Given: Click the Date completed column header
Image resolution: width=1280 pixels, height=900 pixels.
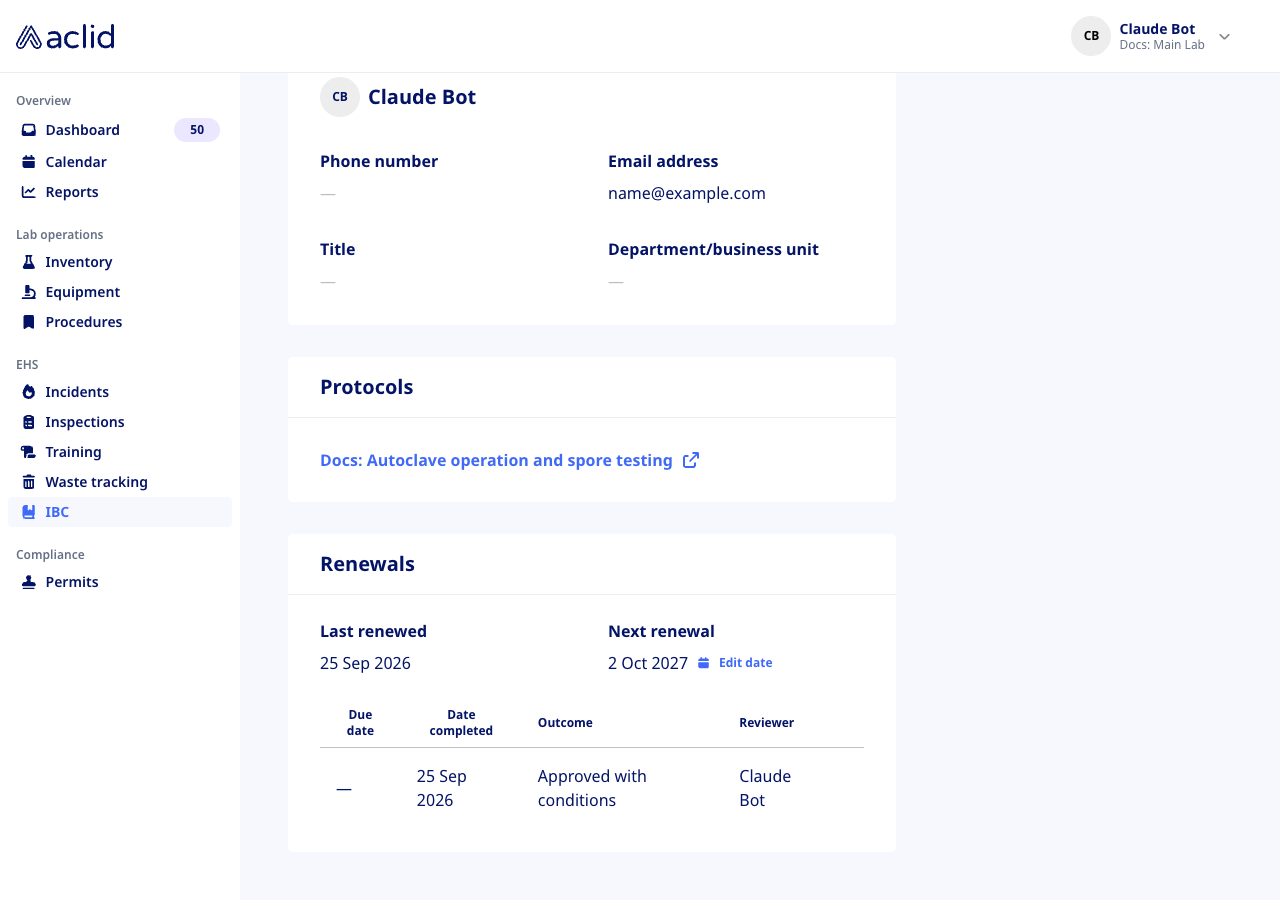Looking at the screenshot, I should coord(461,723).
